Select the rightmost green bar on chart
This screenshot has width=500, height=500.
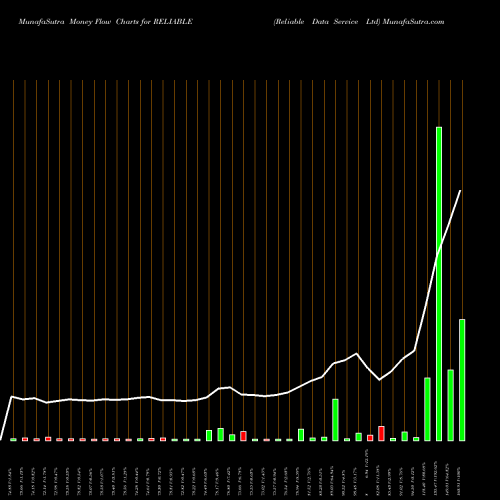pos(462,380)
